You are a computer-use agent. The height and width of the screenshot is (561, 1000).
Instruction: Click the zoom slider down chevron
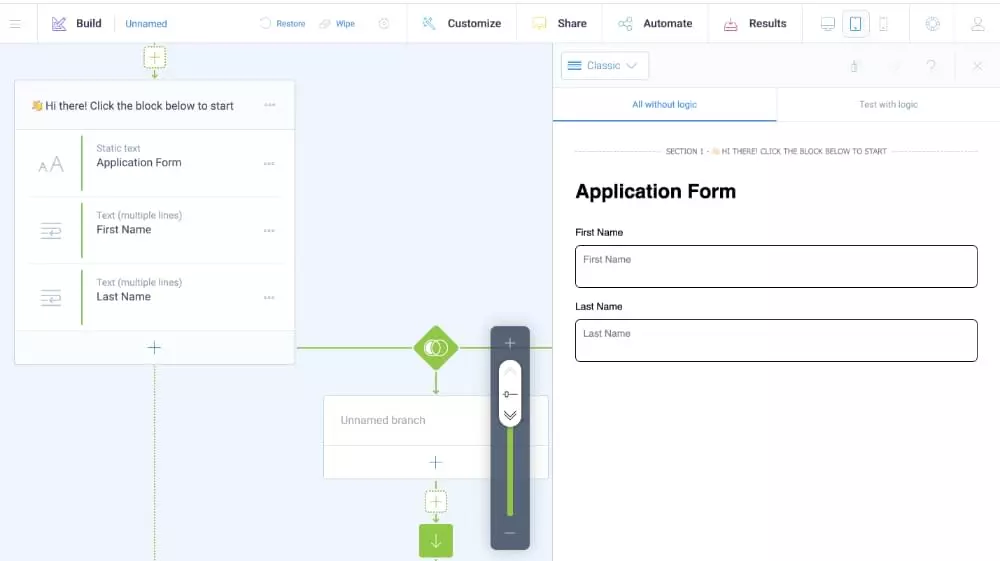[x=510, y=415]
